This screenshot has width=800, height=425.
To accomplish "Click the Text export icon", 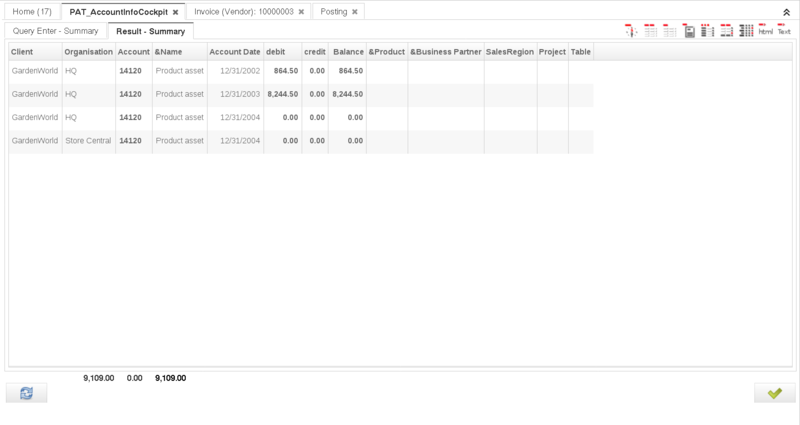I will (x=784, y=31).
